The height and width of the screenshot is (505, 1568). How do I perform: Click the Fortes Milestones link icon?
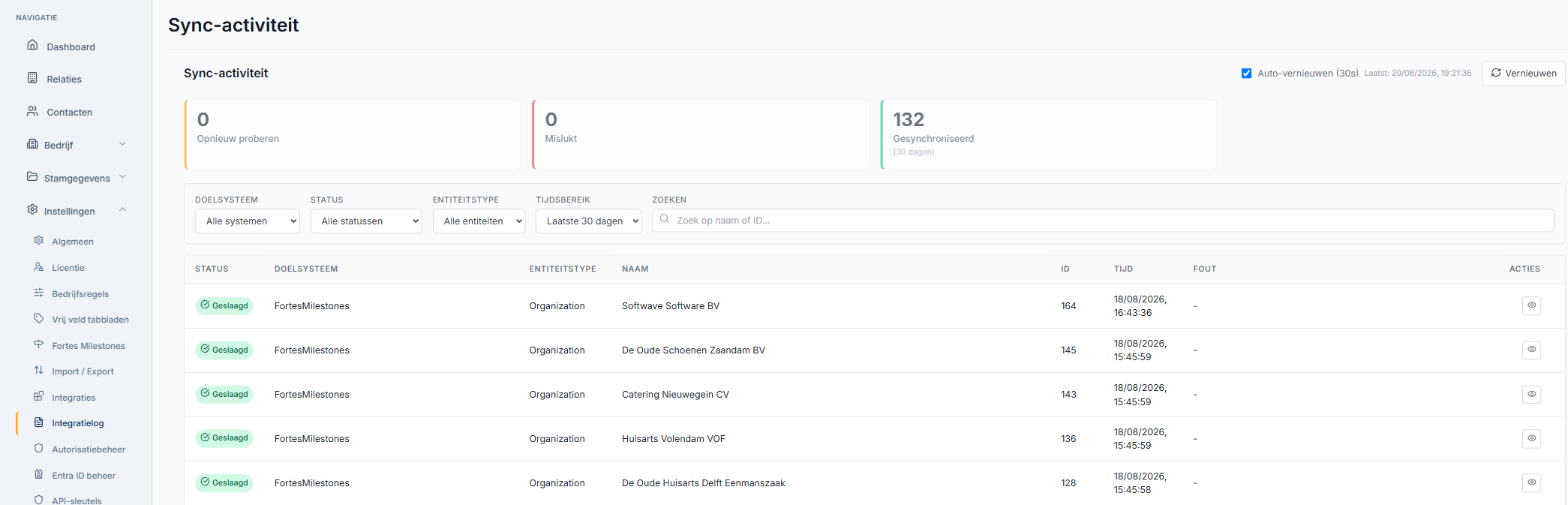39,345
